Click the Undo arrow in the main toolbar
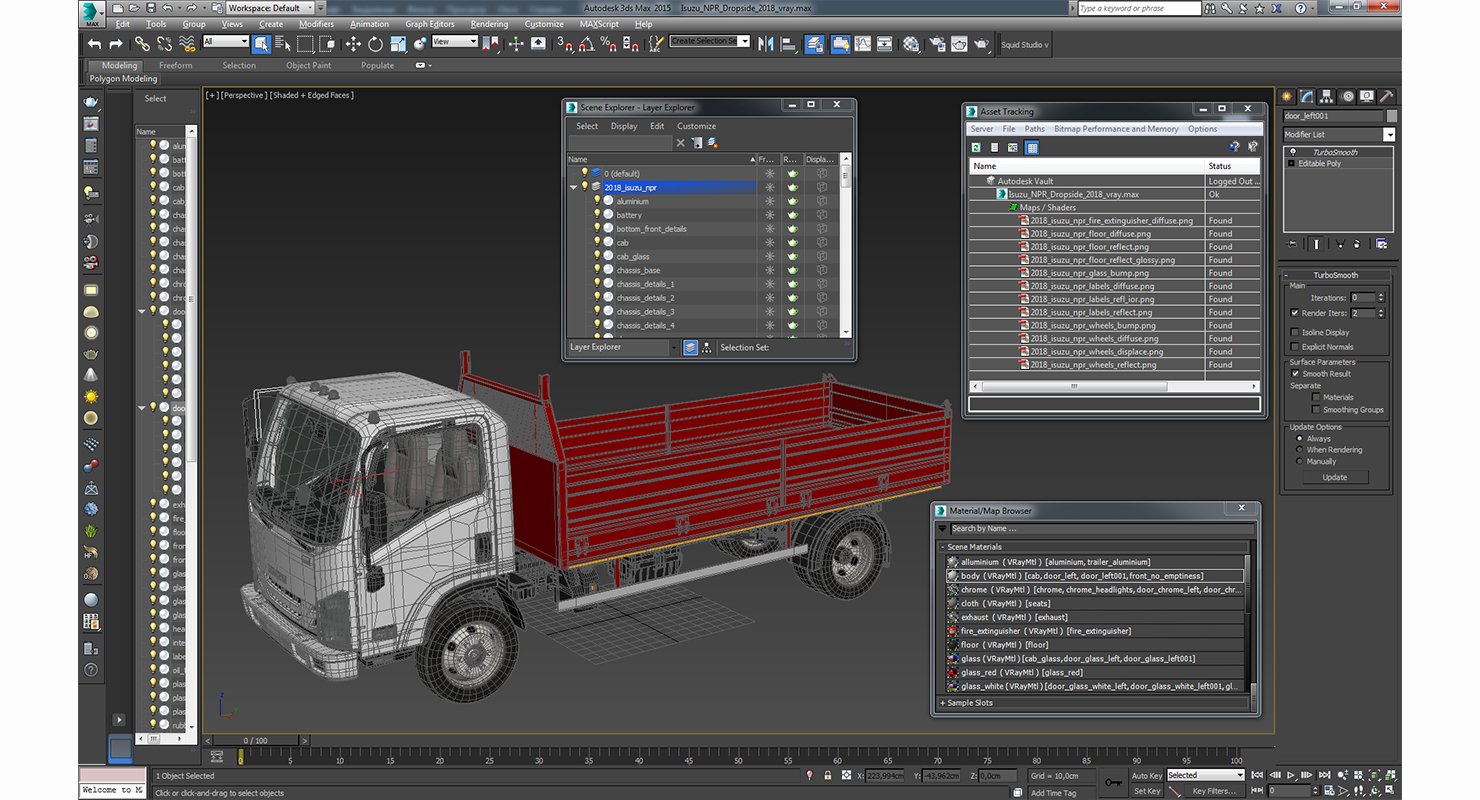Viewport: 1480px width, 800px height. [94, 44]
